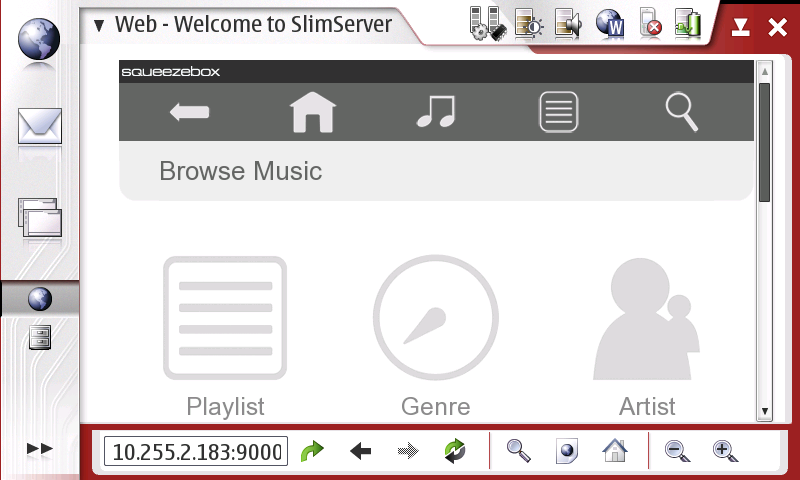Open the Squeezebox search magnifier
The width and height of the screenshot is (800, 480).
pos(681,112)
